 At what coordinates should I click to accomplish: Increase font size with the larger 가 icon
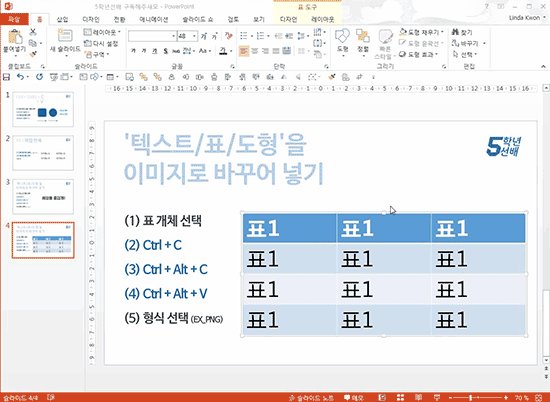coord(204,36)
